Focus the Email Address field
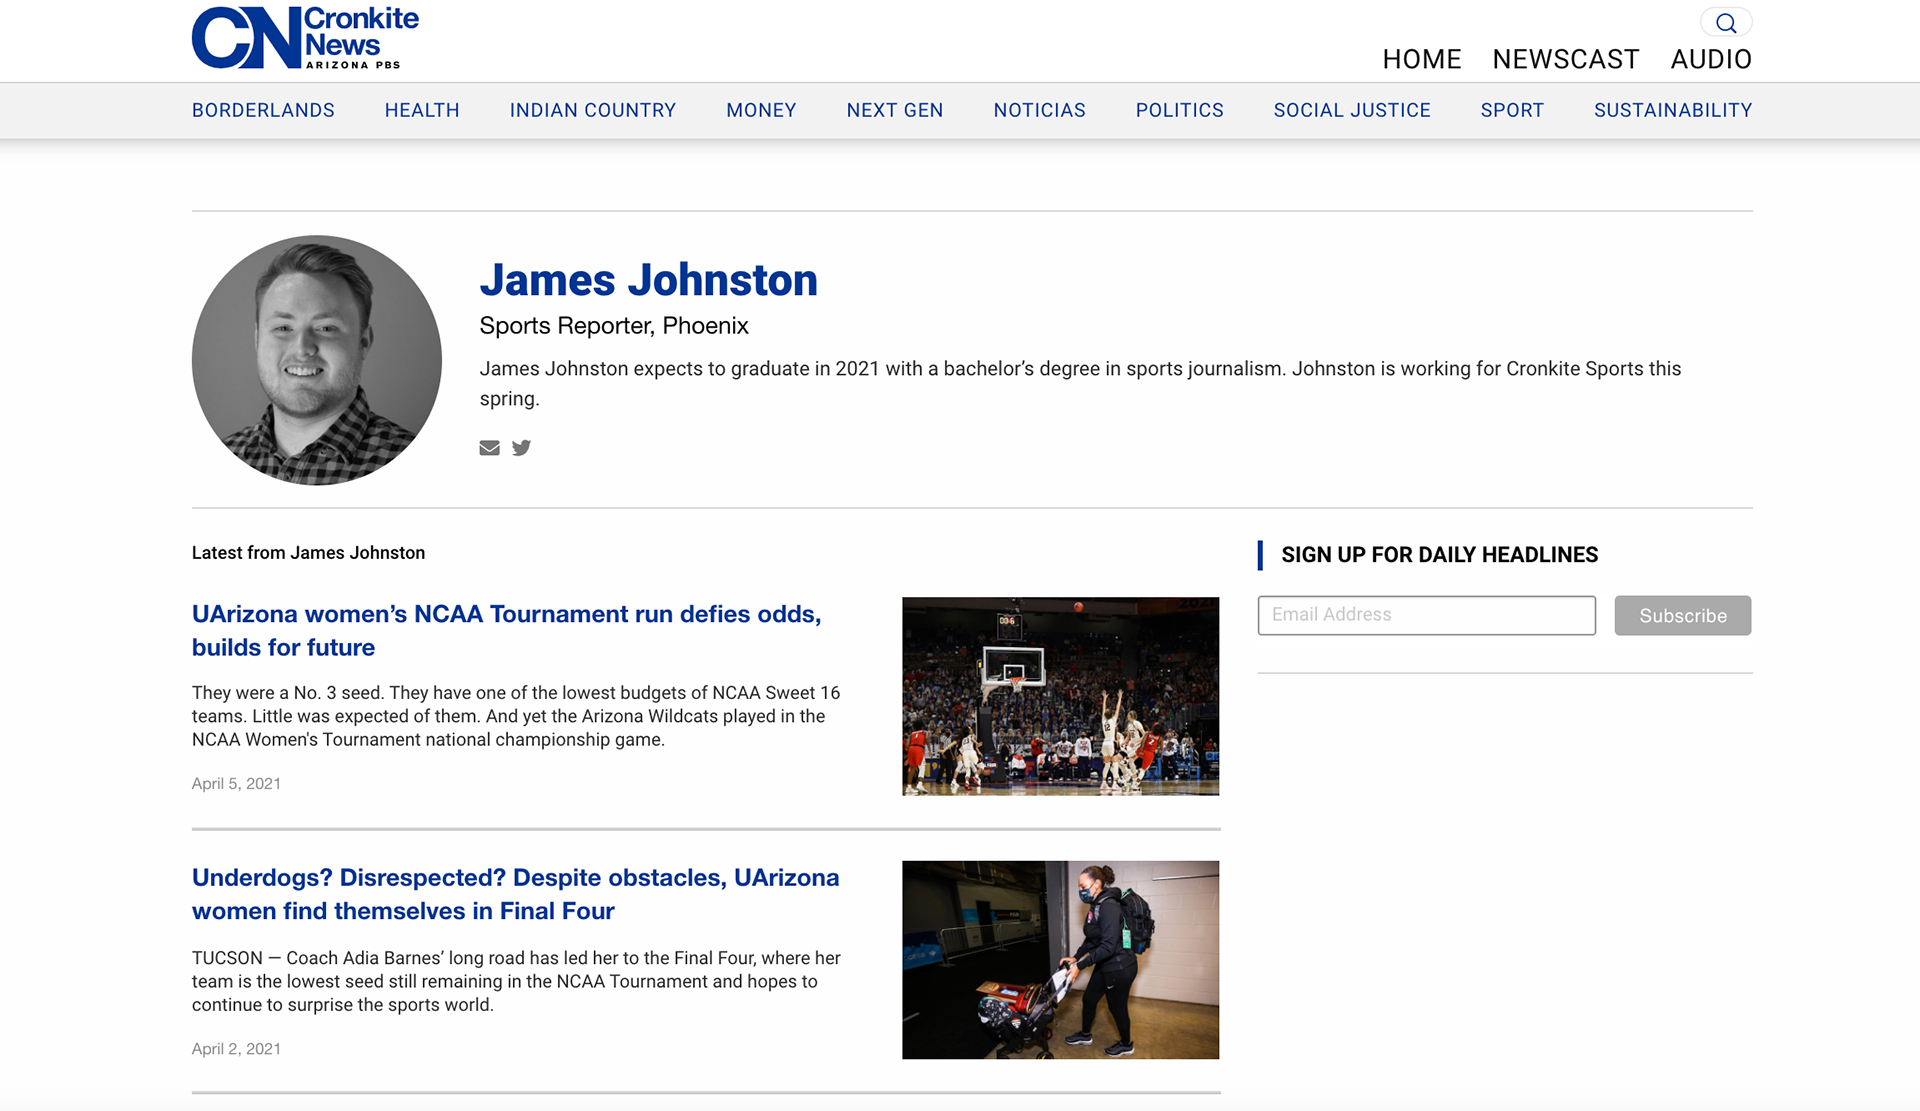Screen dimensions: 1920x1111 1426,615
